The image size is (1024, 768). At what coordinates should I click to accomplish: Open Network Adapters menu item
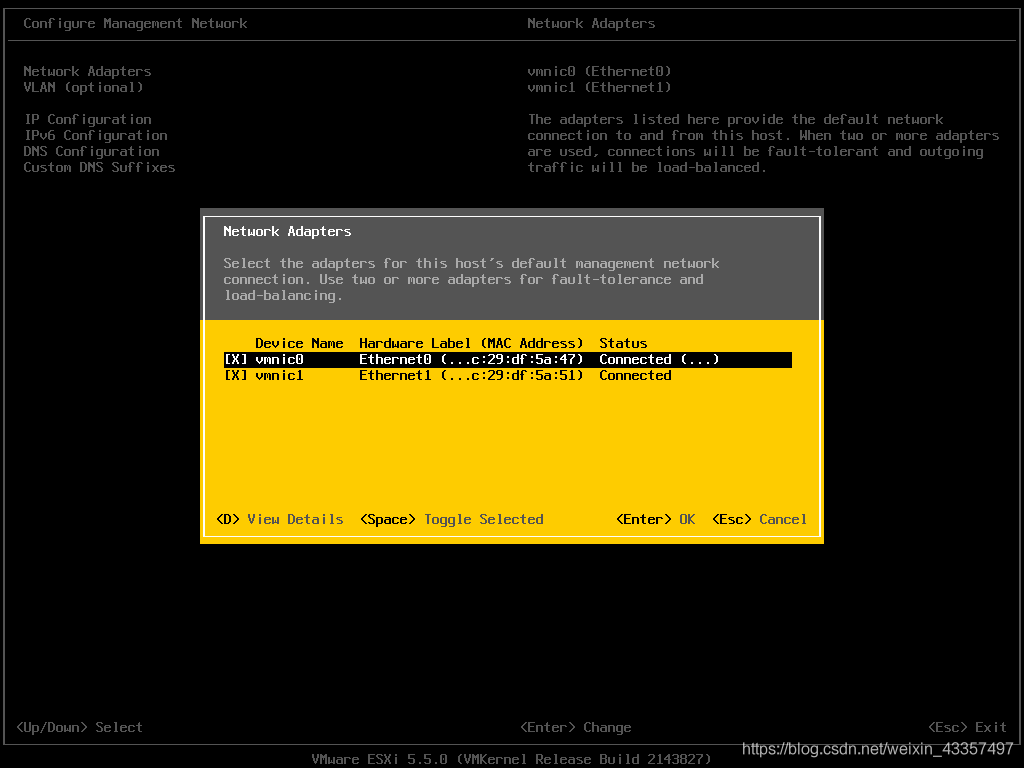[x=87, y=72]
